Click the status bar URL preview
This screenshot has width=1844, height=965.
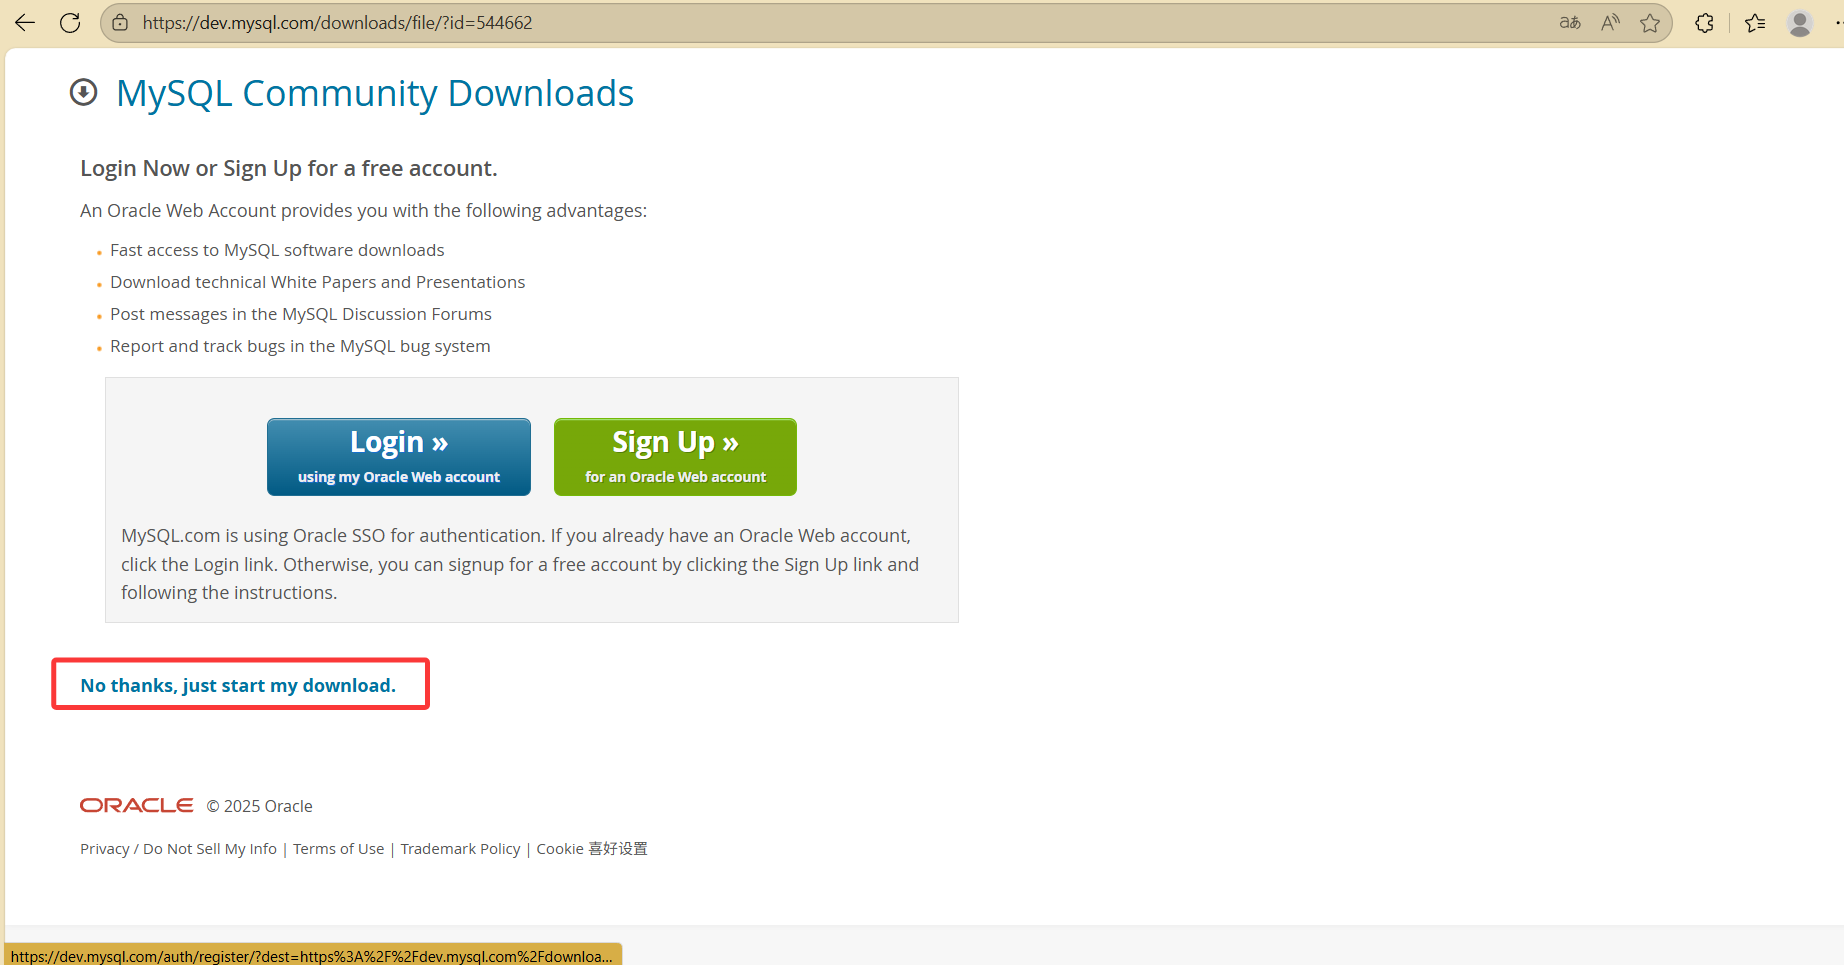(313, 956)
